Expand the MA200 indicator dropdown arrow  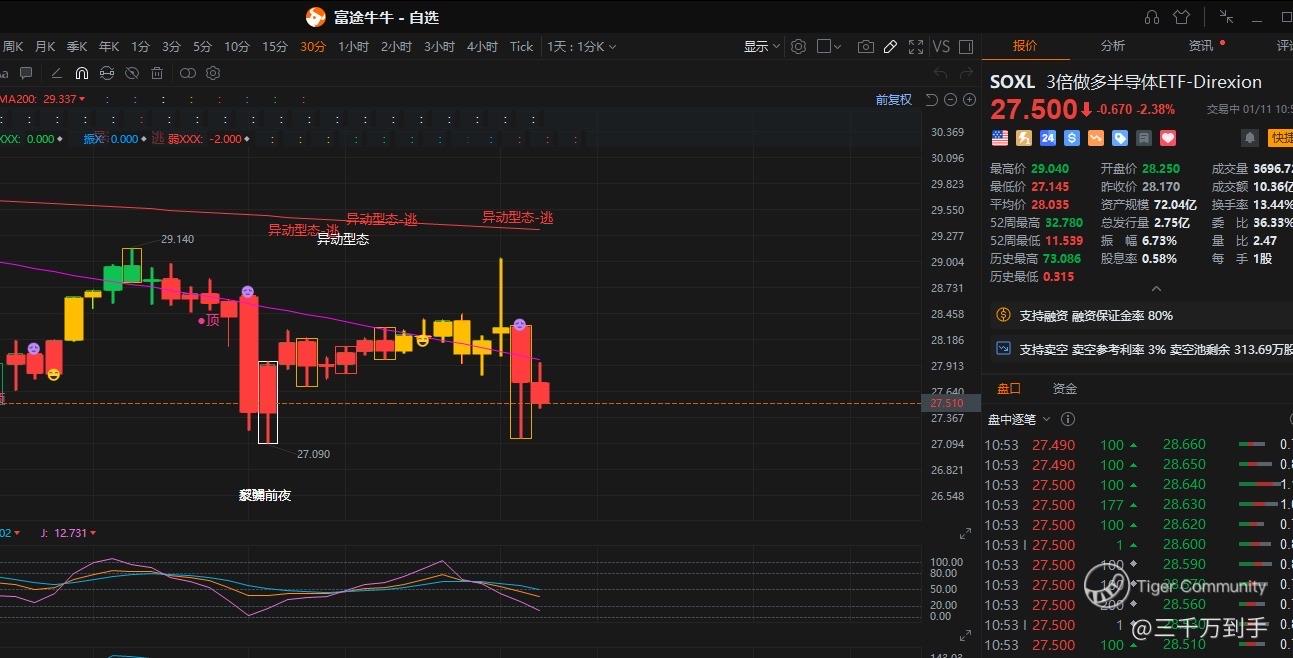pyautogui.click(x=82, y=99)
